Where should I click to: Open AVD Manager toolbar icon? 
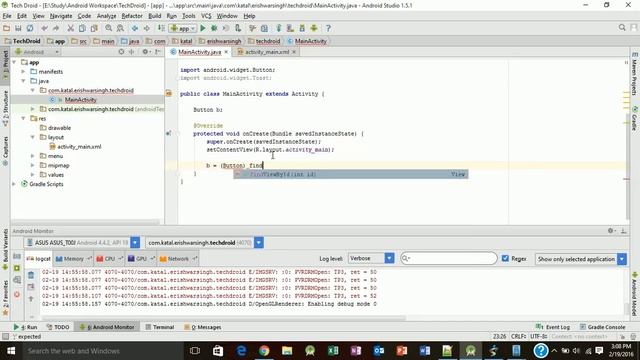click(290, 28)
